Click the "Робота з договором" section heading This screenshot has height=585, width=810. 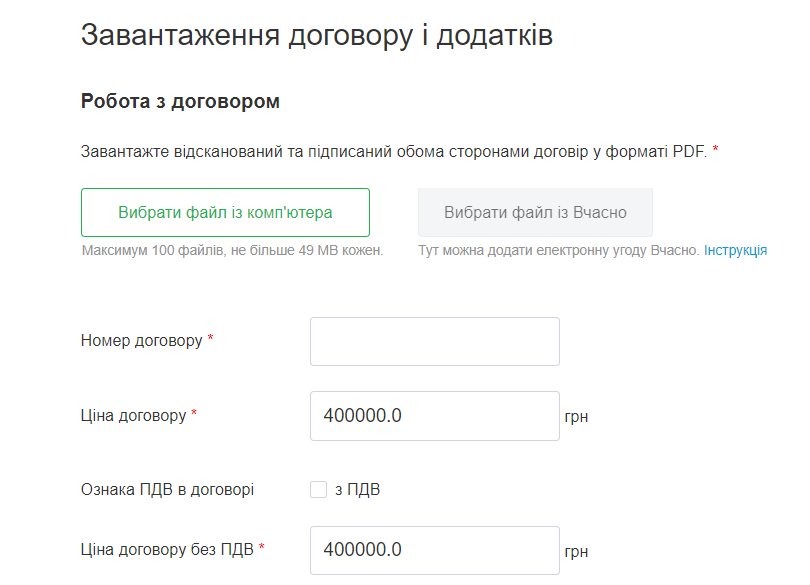(180, 101)
